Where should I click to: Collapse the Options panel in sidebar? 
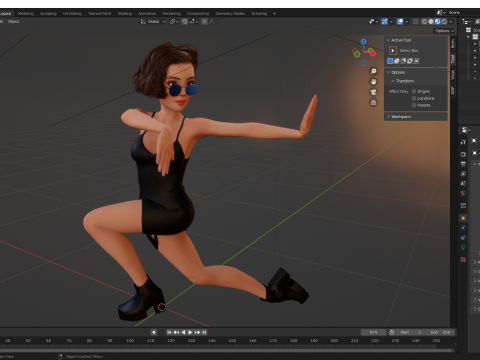(x=388, y=72)
